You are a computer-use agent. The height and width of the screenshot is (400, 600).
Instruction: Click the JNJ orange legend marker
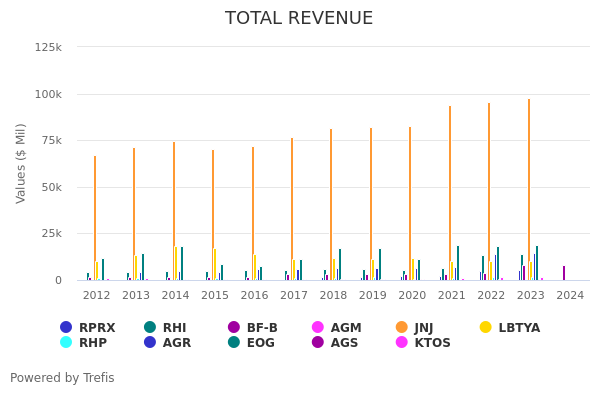(402, 328)
